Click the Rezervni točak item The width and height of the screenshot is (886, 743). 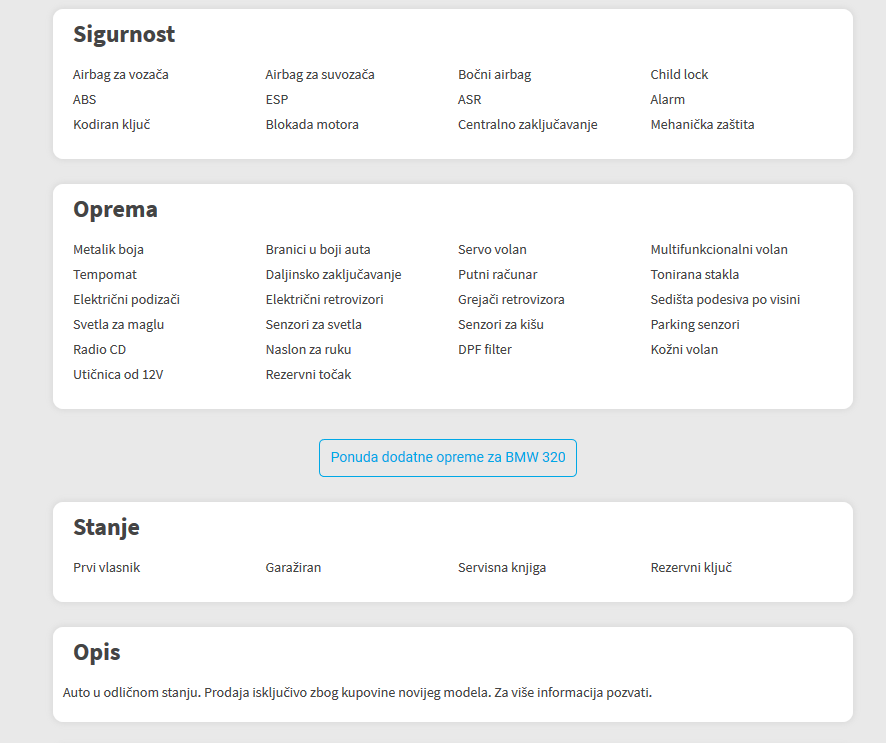(308, 374)
